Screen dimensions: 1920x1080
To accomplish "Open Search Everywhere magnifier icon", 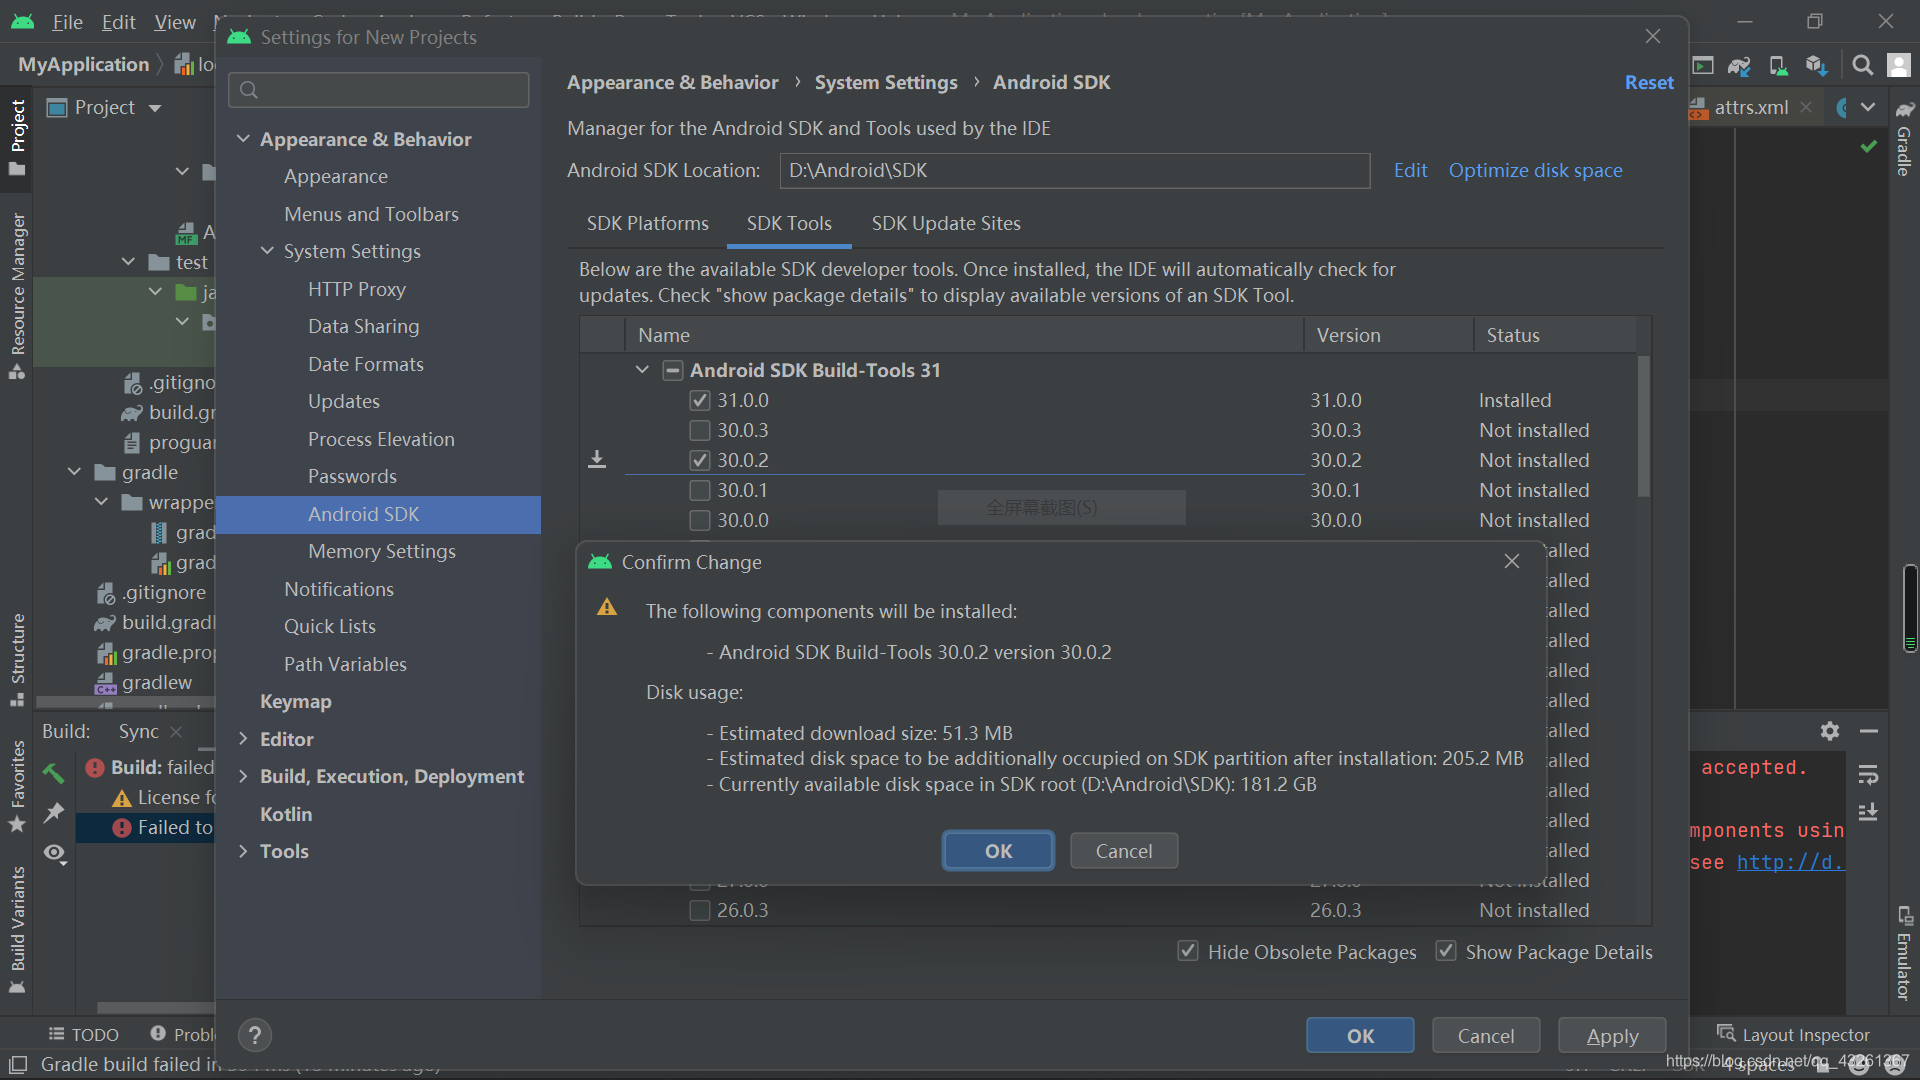I will pyautogui.click(x=1862, y=64).
